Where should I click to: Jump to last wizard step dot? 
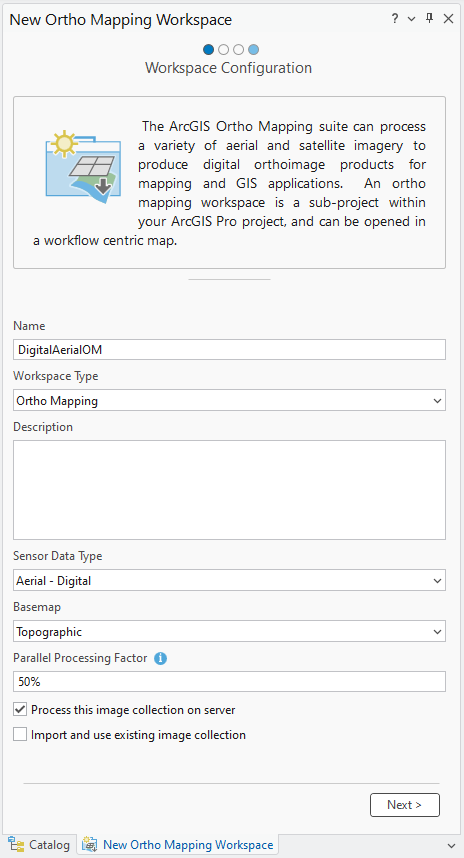coord(253,50)
